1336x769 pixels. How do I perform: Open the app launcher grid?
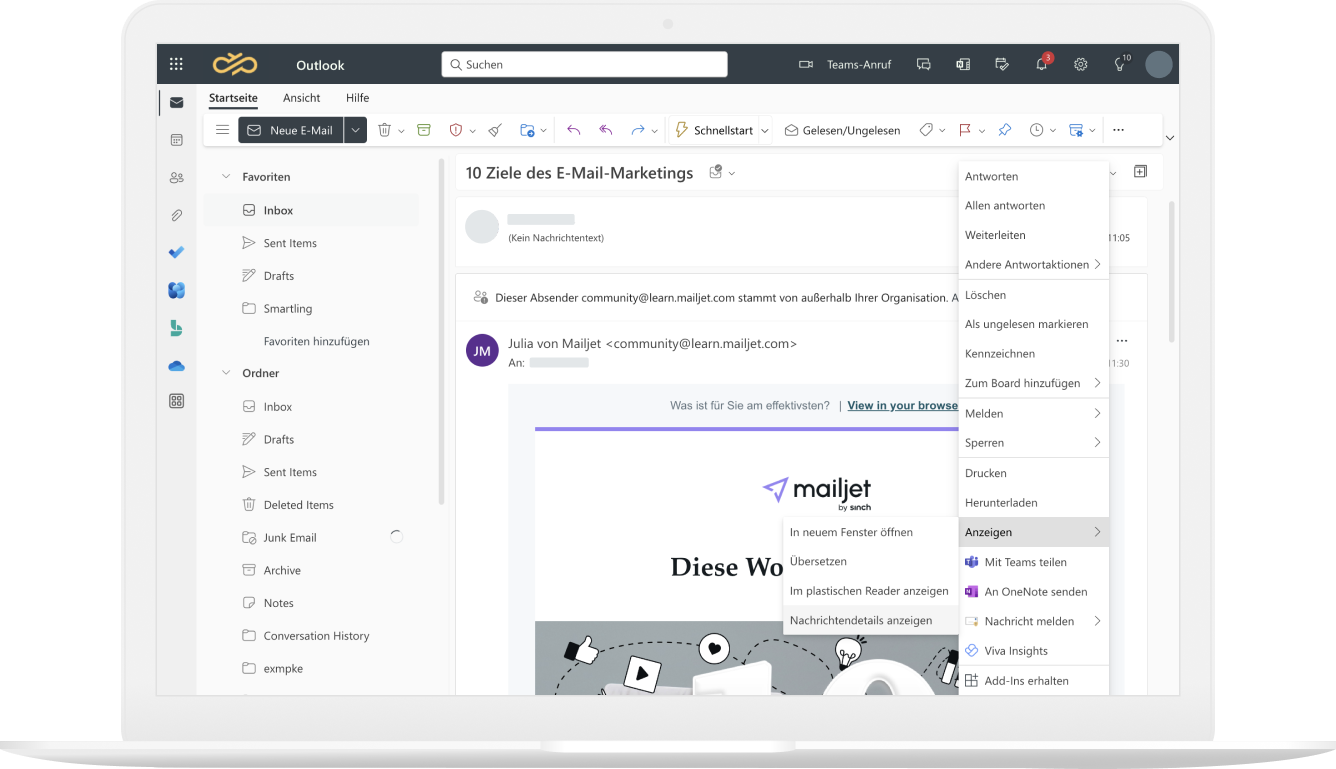click(176, 64)
